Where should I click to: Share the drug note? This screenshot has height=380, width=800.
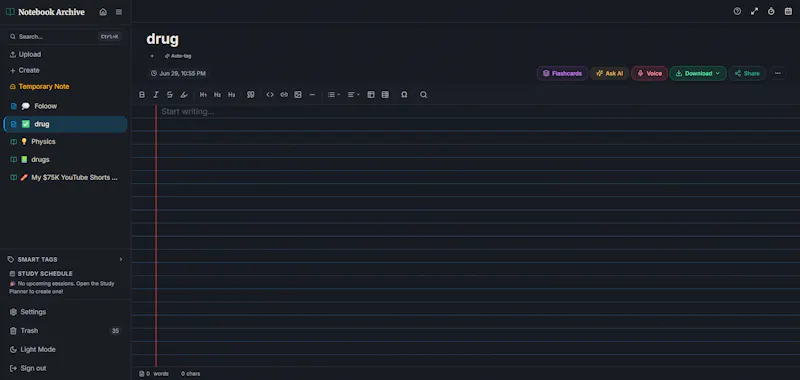[x=747, y=73]
